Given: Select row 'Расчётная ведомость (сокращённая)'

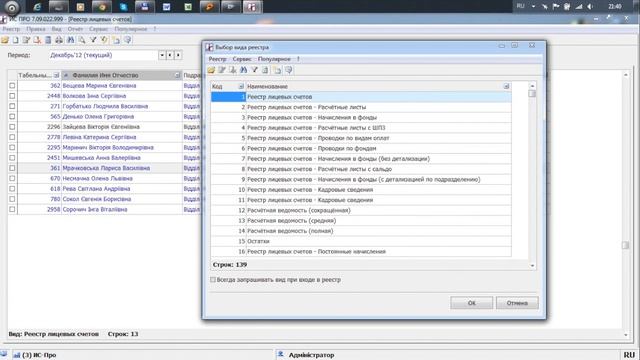Looking at the screenshot, I should coord(361,210).
